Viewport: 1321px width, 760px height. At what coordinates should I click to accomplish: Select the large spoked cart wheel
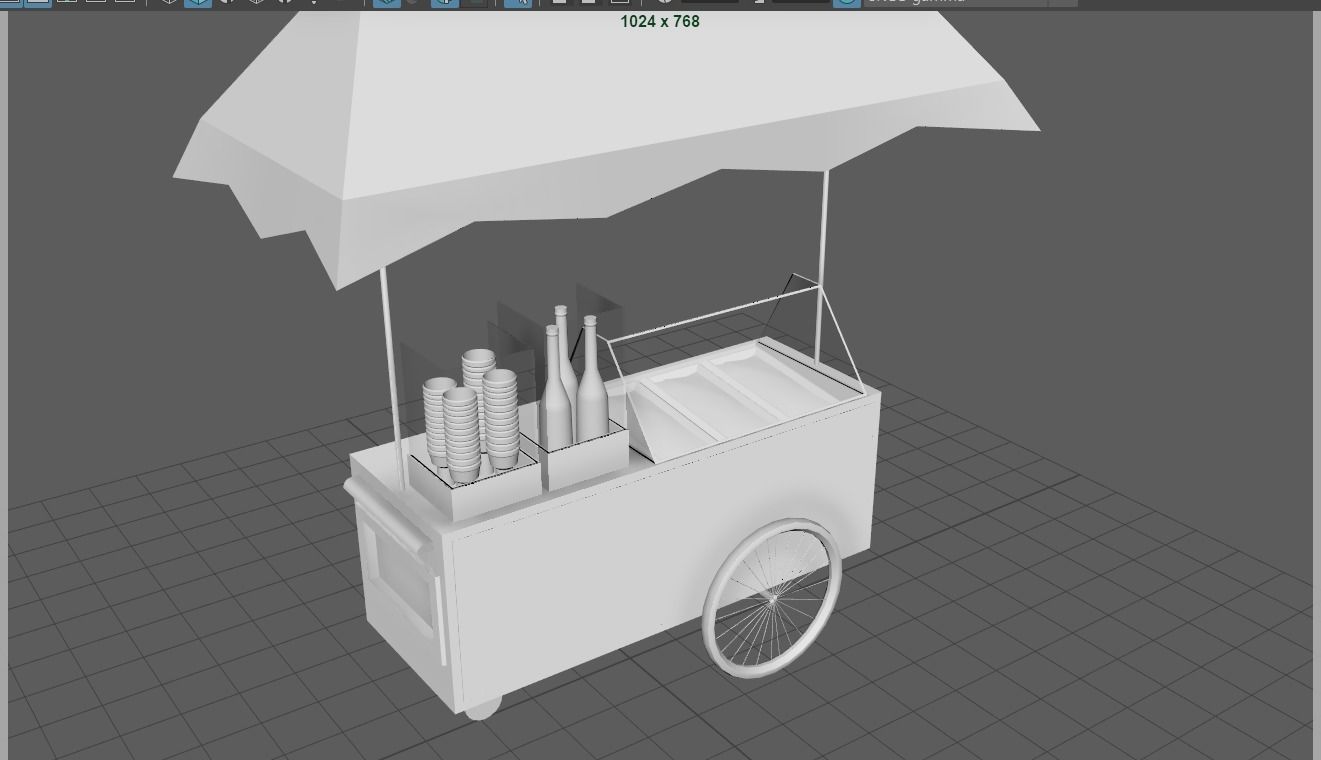[x=772, y=598]
